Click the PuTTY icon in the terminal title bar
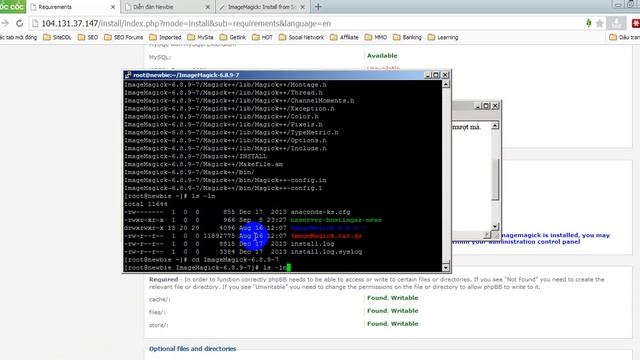640x360 pixels. (x=128, y=75)
